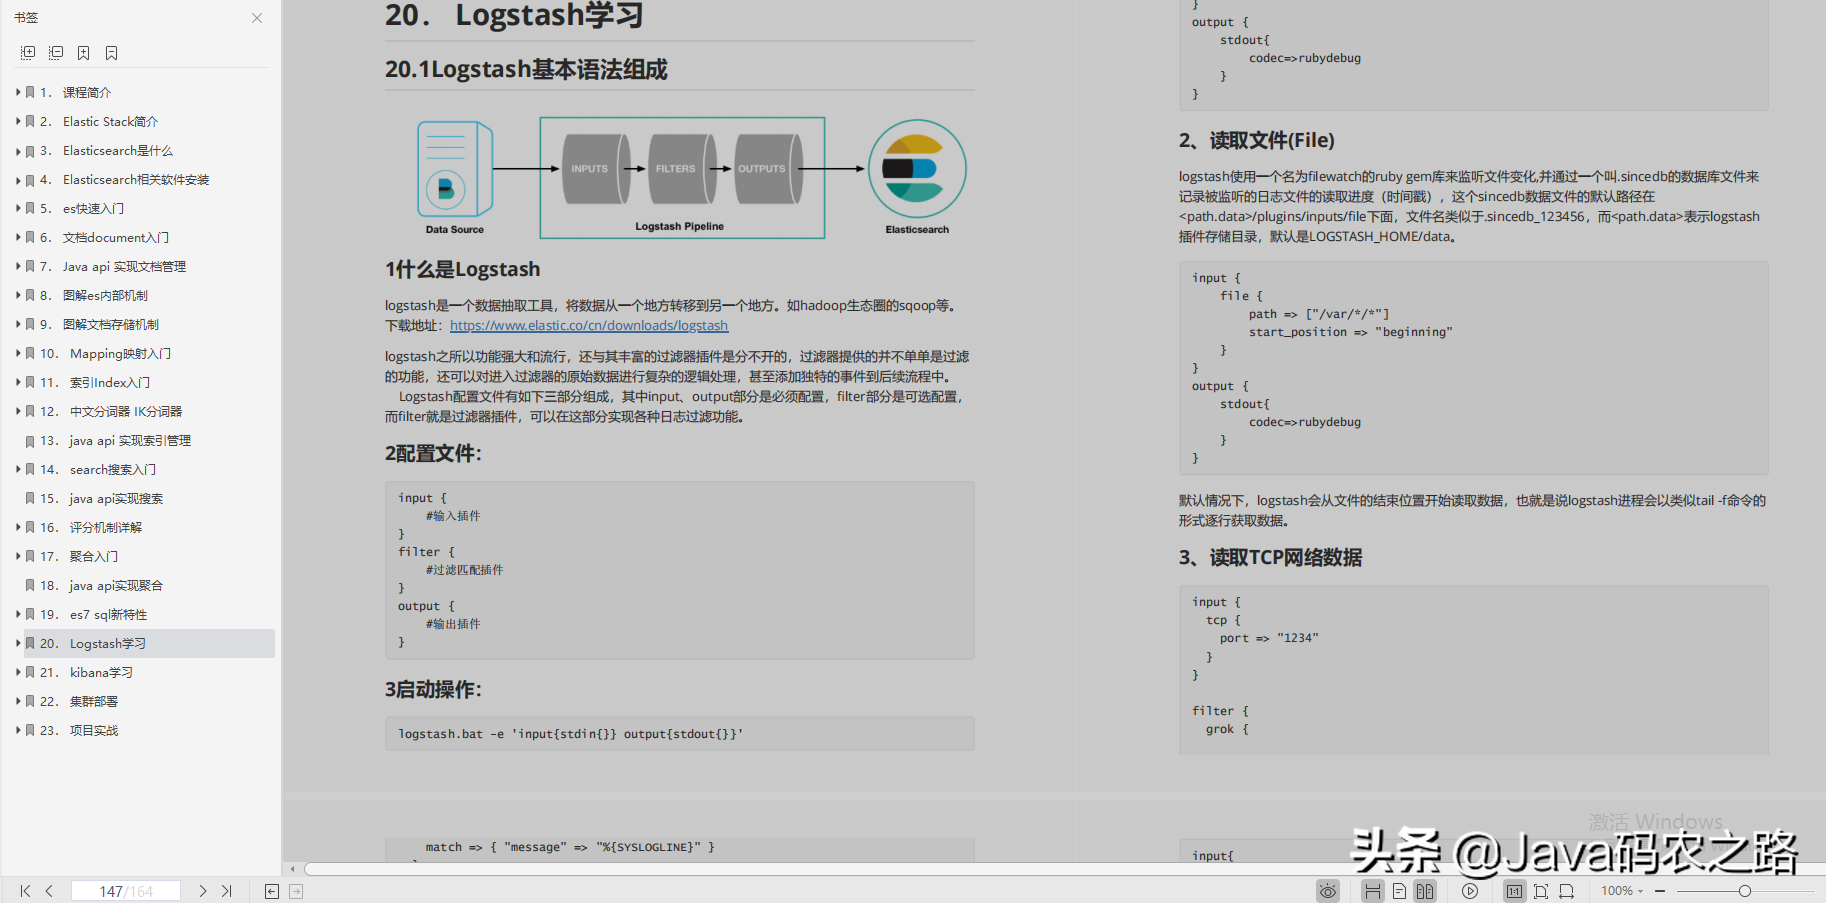Click the Logstash Pipeline diagram image
This screenshot has height=903, width=1826.
[x=691, y=178]
